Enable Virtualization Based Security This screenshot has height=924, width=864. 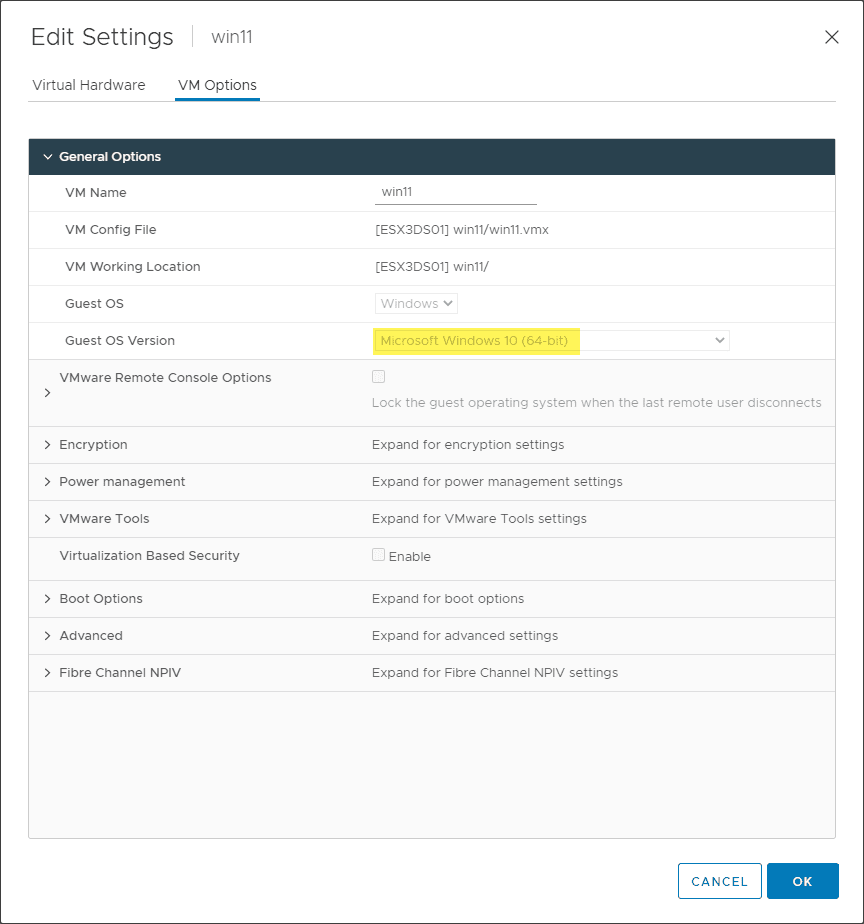[378, 555]
